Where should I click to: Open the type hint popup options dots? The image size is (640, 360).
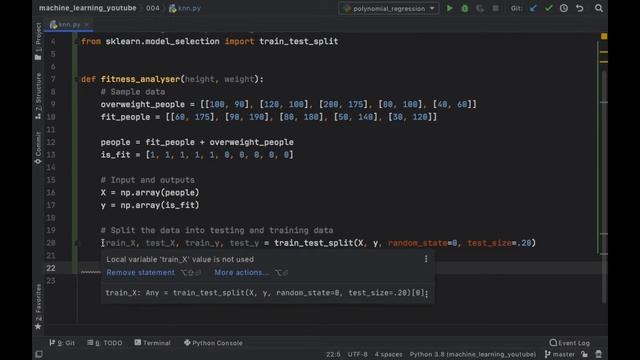(427, 293)
